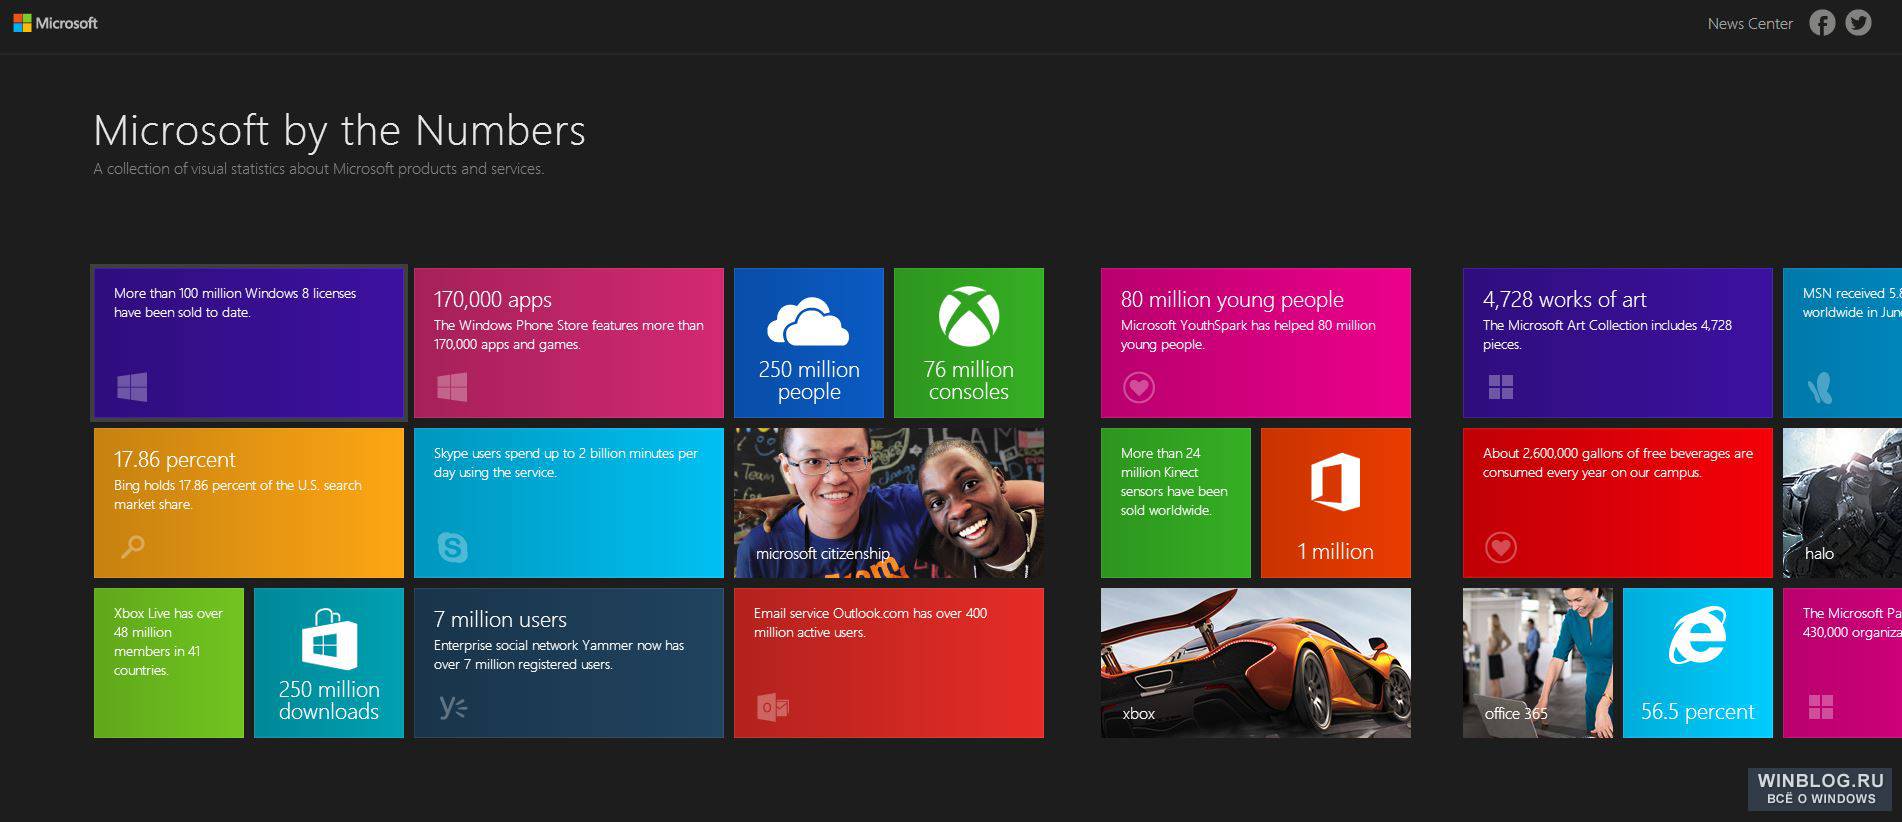The height and width of the screenshot is (822, 1902).
Task: Click the '250 million downloads' text
Action: pos(329,701)
